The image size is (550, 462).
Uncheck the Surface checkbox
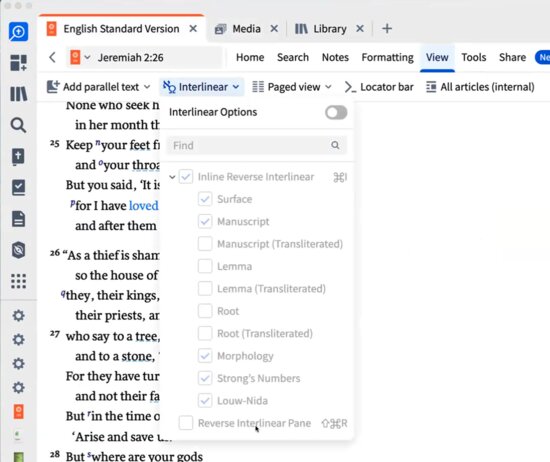coord(205,199)
